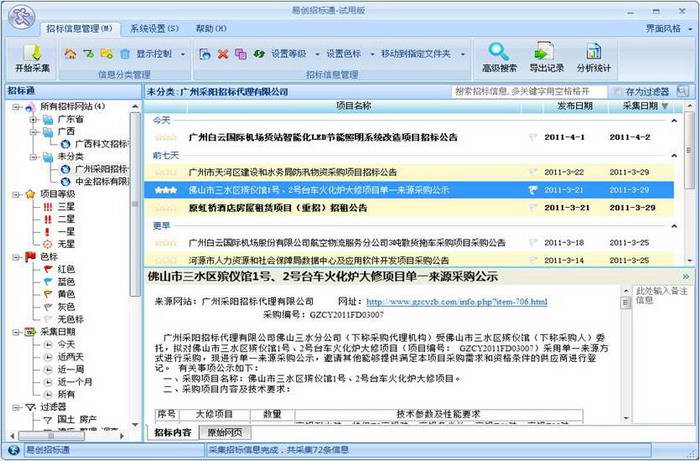Screen dimensions: 700x461
Task: Collapse the 过滤器 tree node
Action: (x=16, y=407)
